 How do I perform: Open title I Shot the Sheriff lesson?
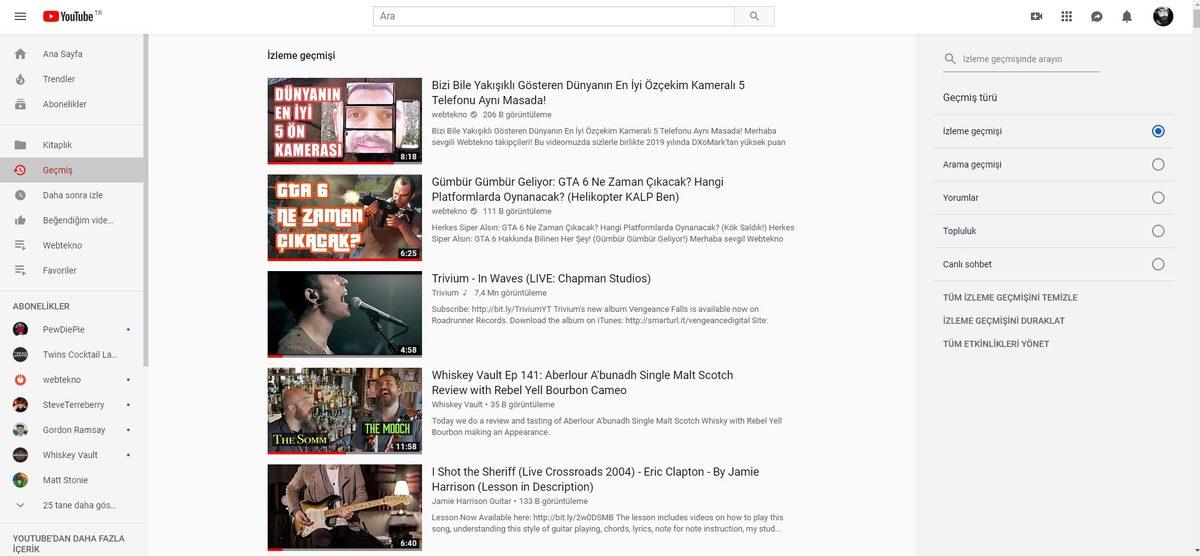596,479
